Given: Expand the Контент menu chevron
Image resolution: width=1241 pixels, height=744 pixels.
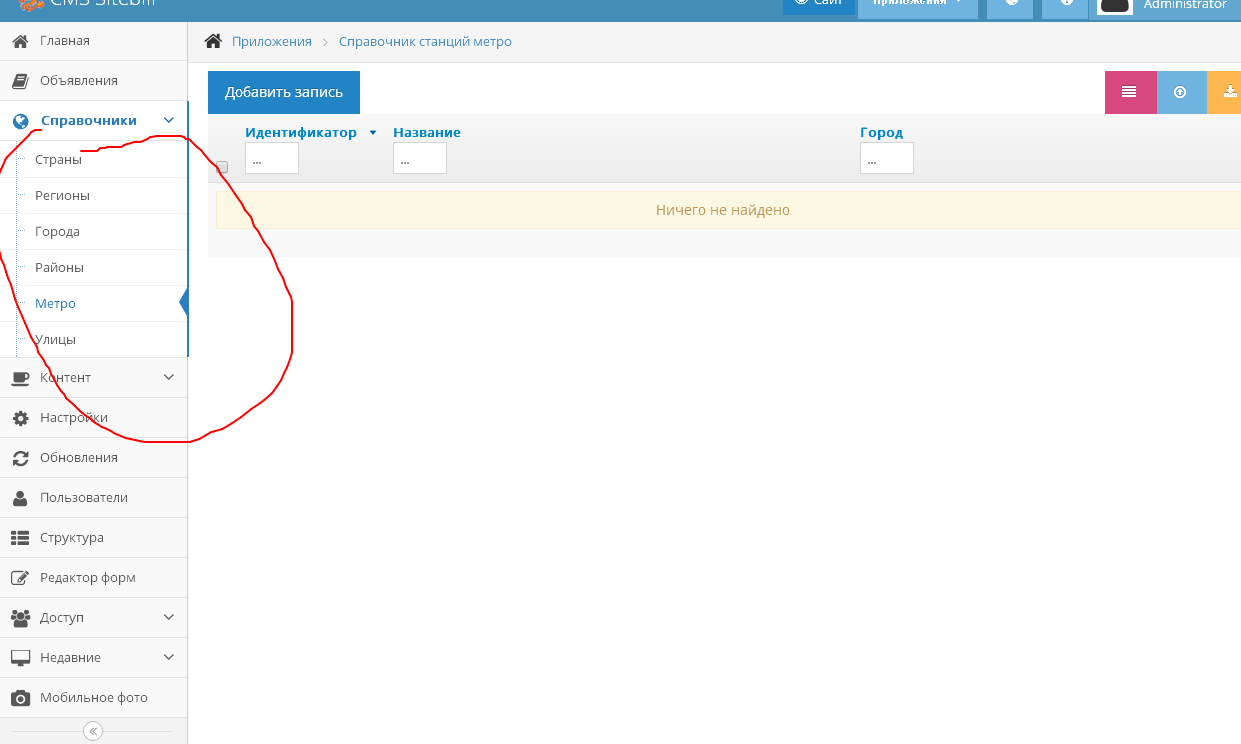Looking at the screenshot, I should [x=169, y=377].
